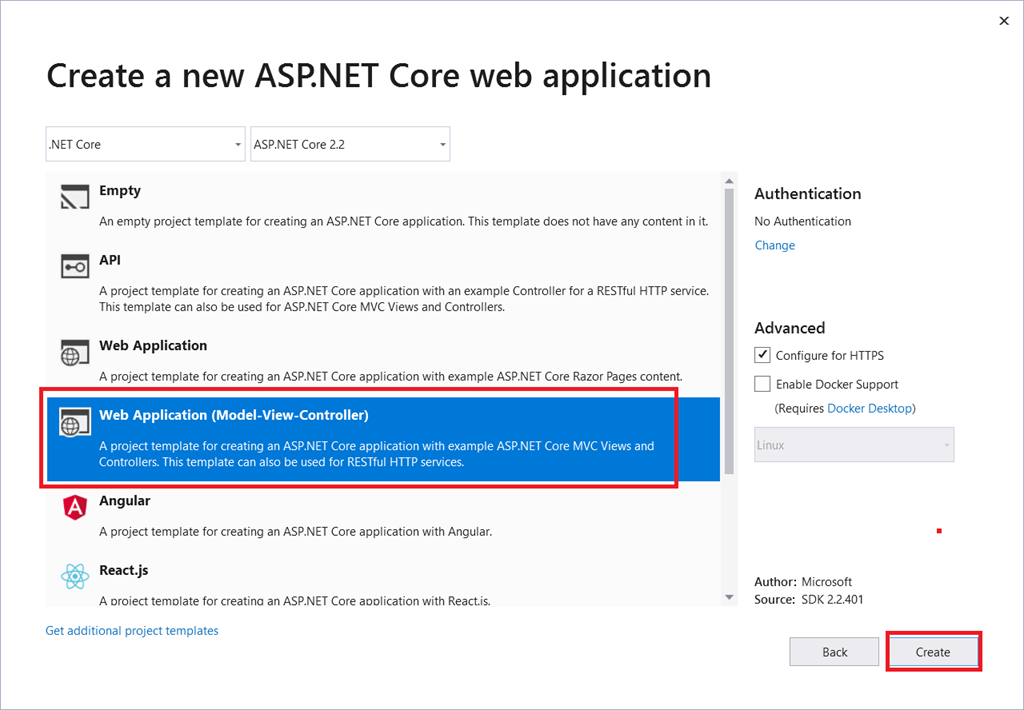1024x710 pixels.
Task: Click the Create button
Action: point(932,651)
